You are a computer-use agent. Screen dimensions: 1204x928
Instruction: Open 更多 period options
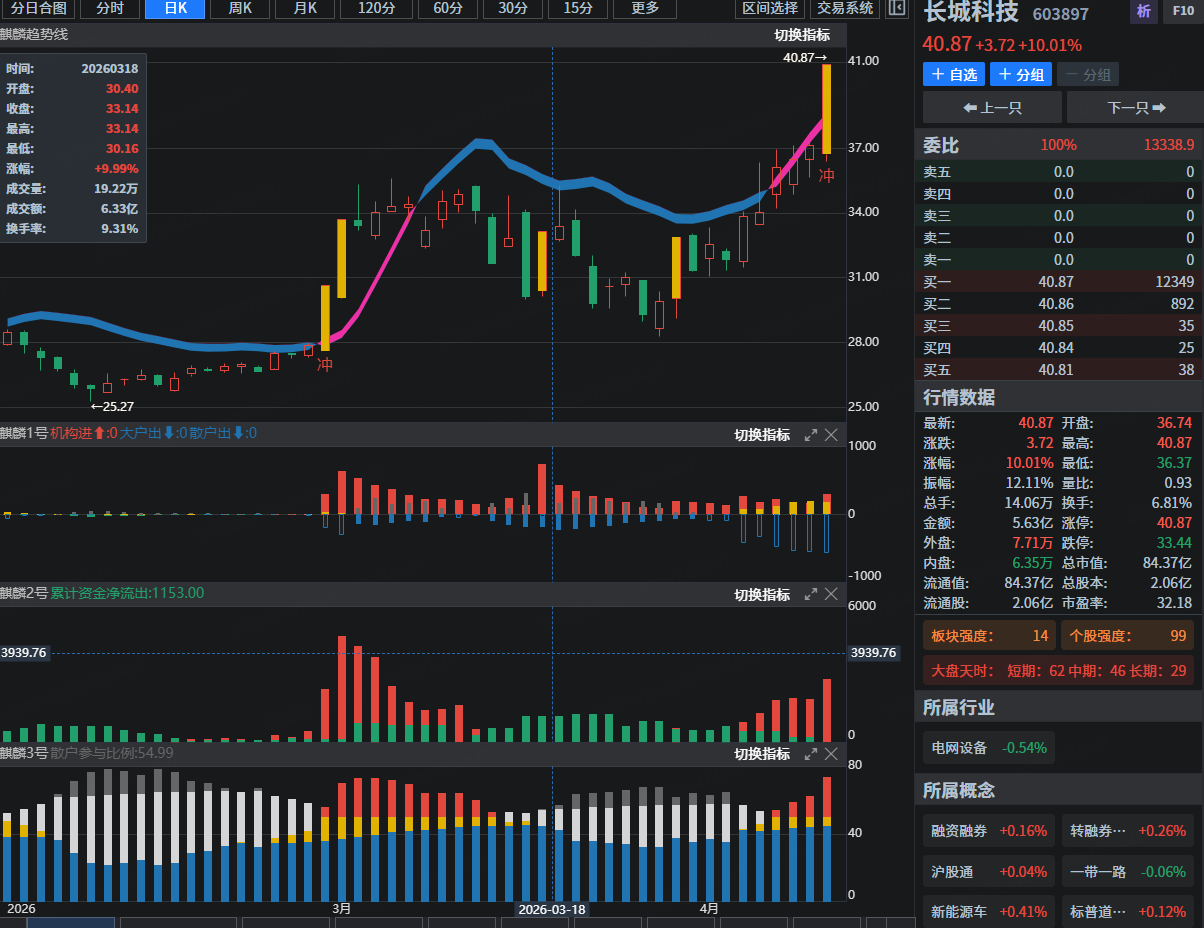coord(645,9)
